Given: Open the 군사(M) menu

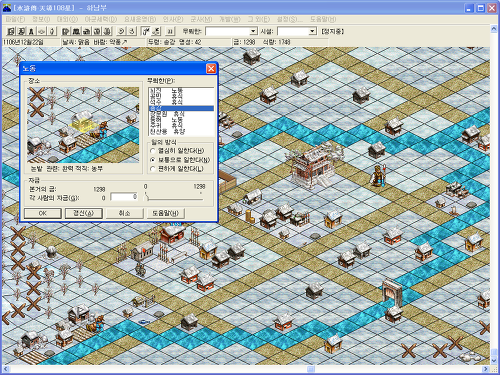Looking at the screenshot, I should pyautogui.click(x=201, y=19).
